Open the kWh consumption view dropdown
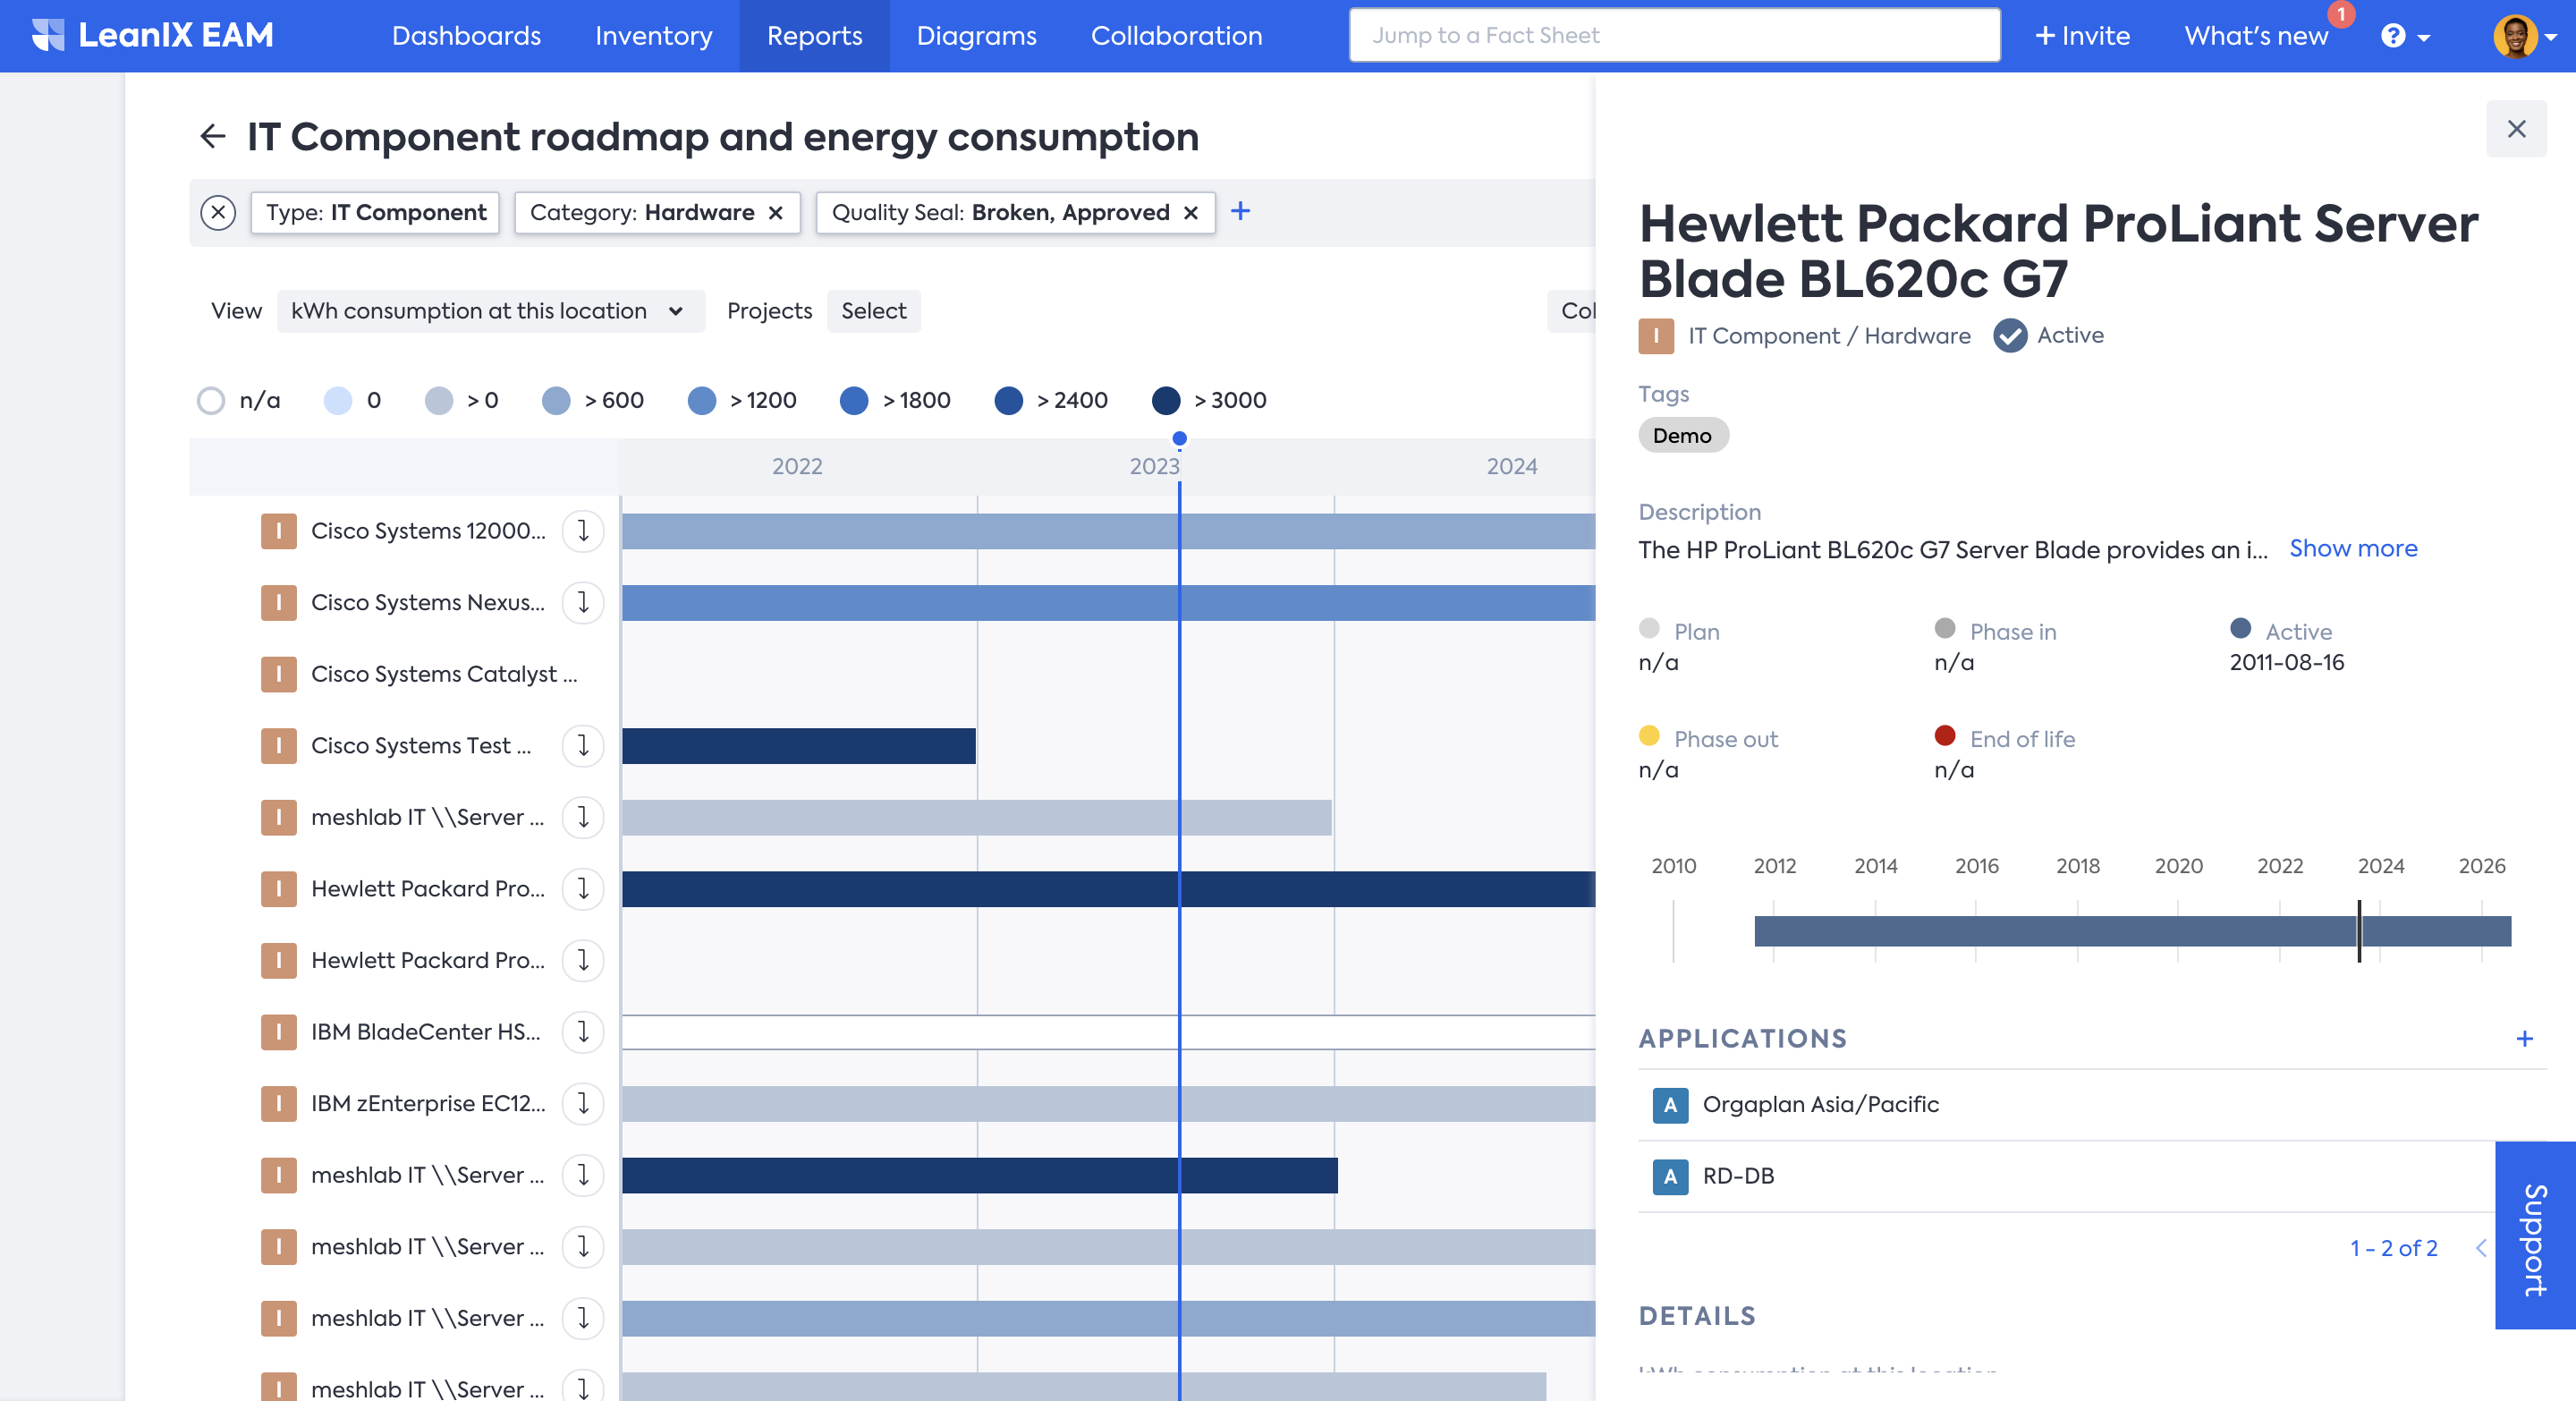Viewport: 2576px width, 1401px height. [x=489, y=311]
